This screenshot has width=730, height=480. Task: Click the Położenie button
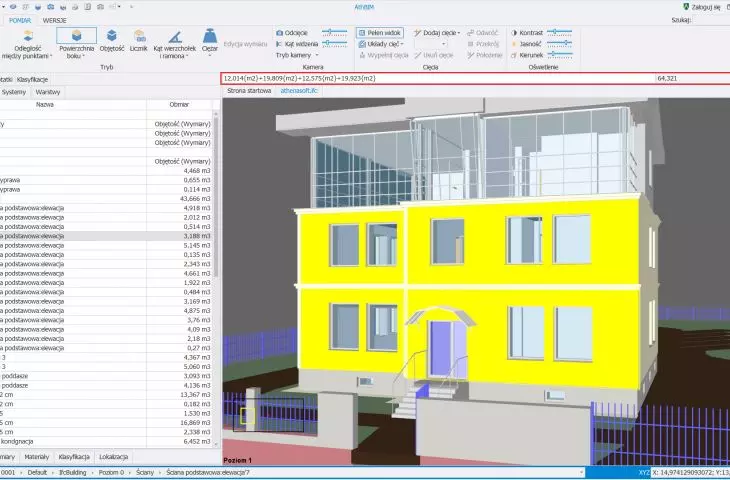point(485,55)
